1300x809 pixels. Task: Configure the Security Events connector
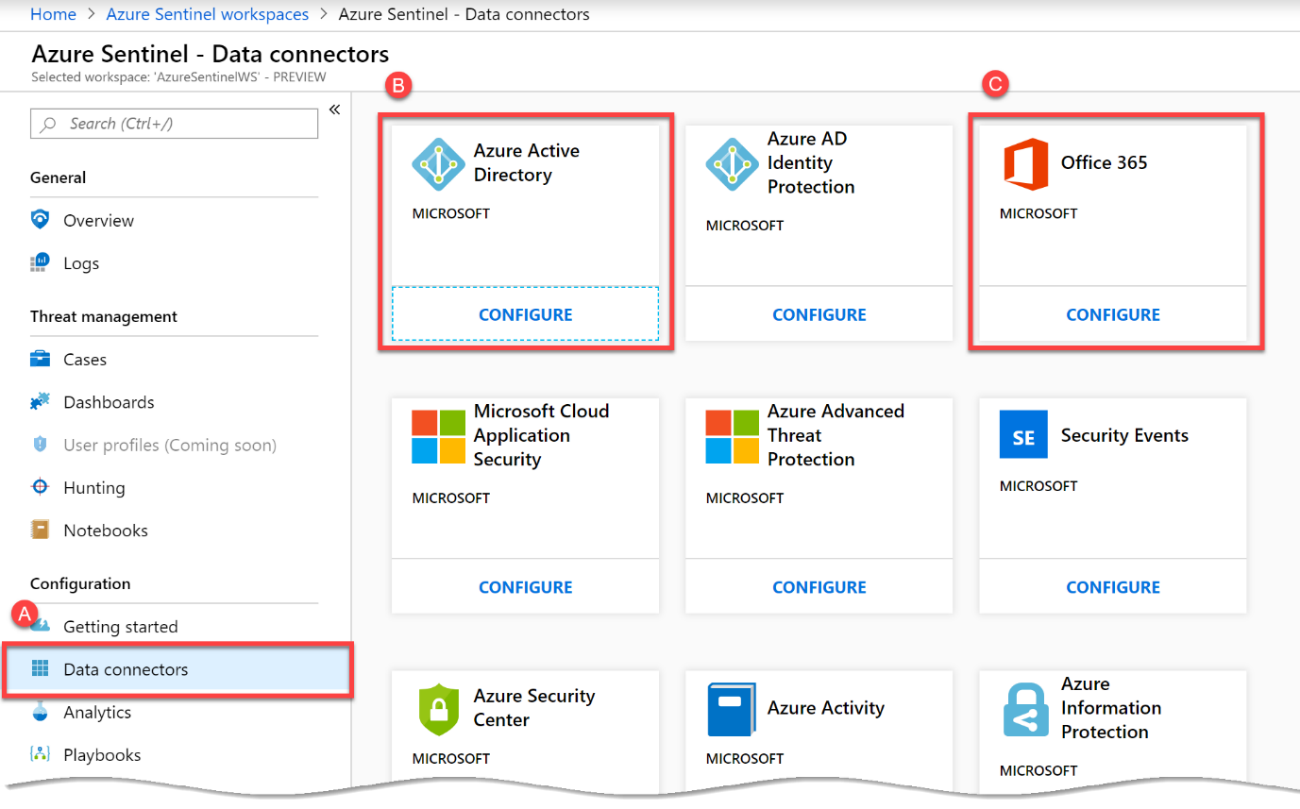[1113, 587]
